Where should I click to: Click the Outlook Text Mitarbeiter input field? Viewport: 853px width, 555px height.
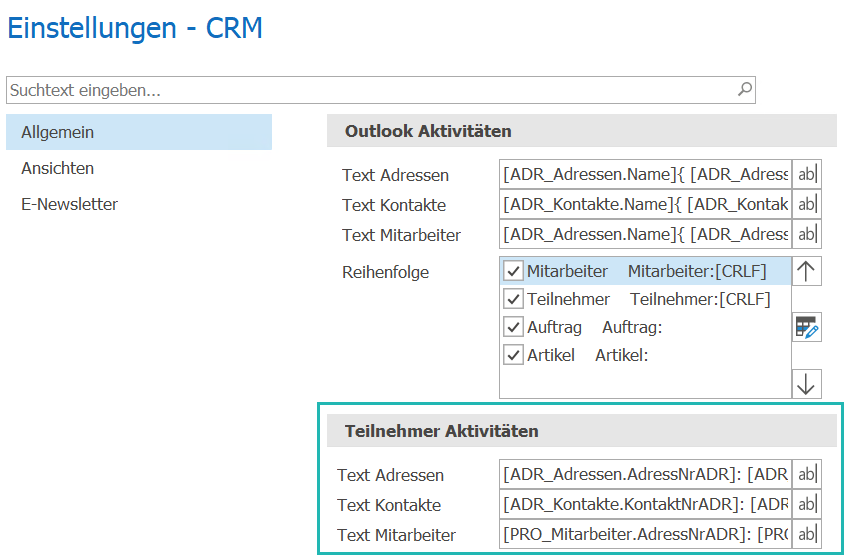click(x=645, y=234)
